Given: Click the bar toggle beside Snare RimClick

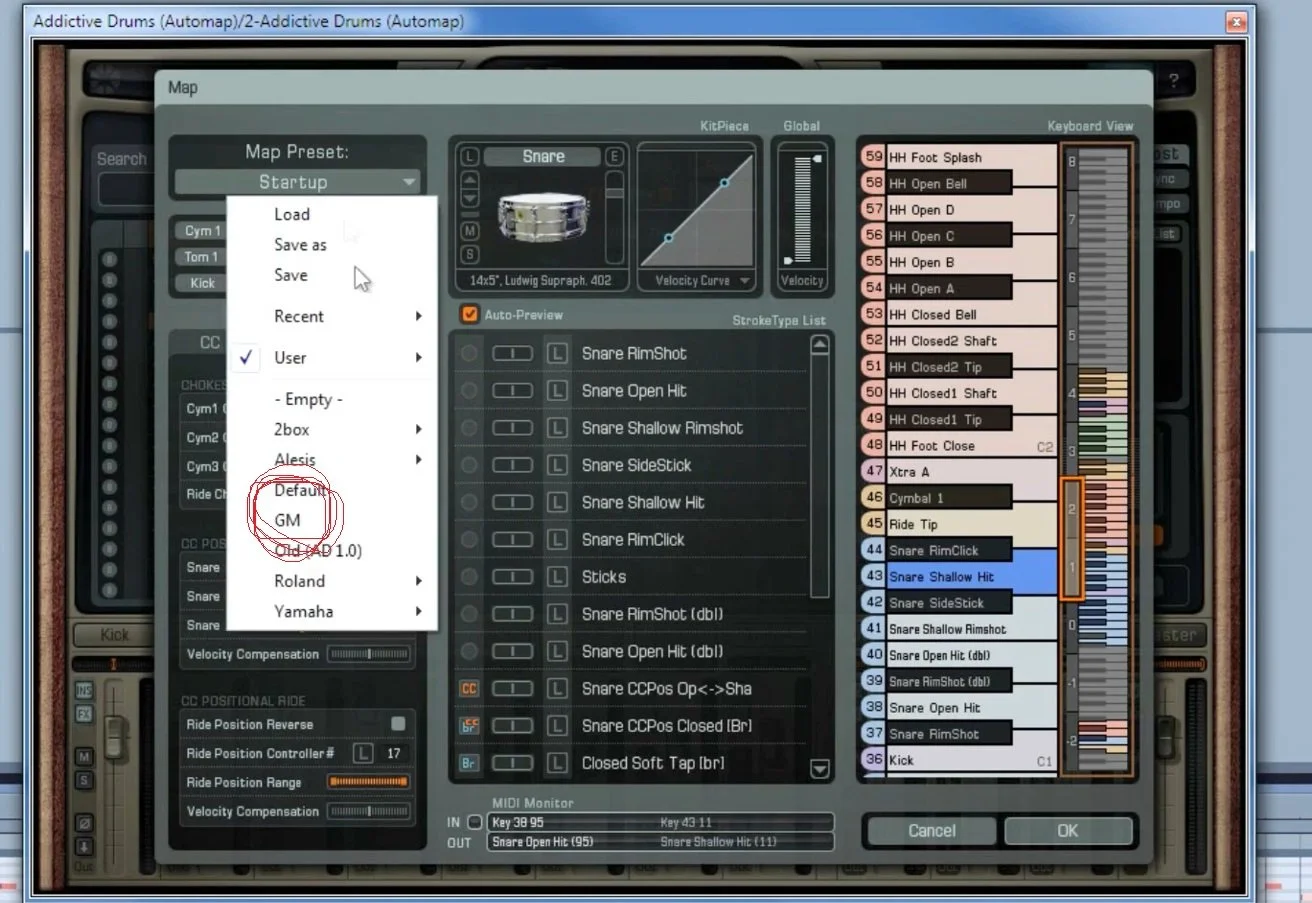Looking at the screenshot, I should coord(512,540).
